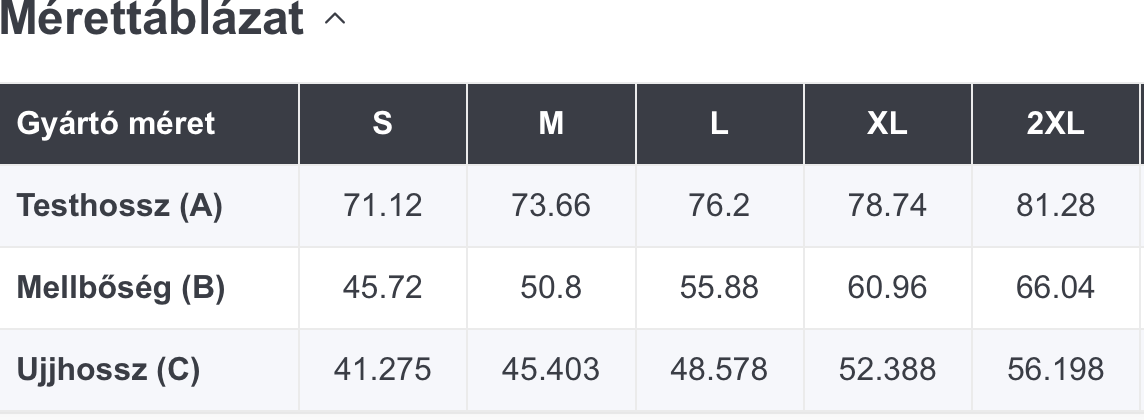Image resolution: width=1144 pixels, height=420 pixels.
Task: Select the S size column header
Action: click(383, 124)
